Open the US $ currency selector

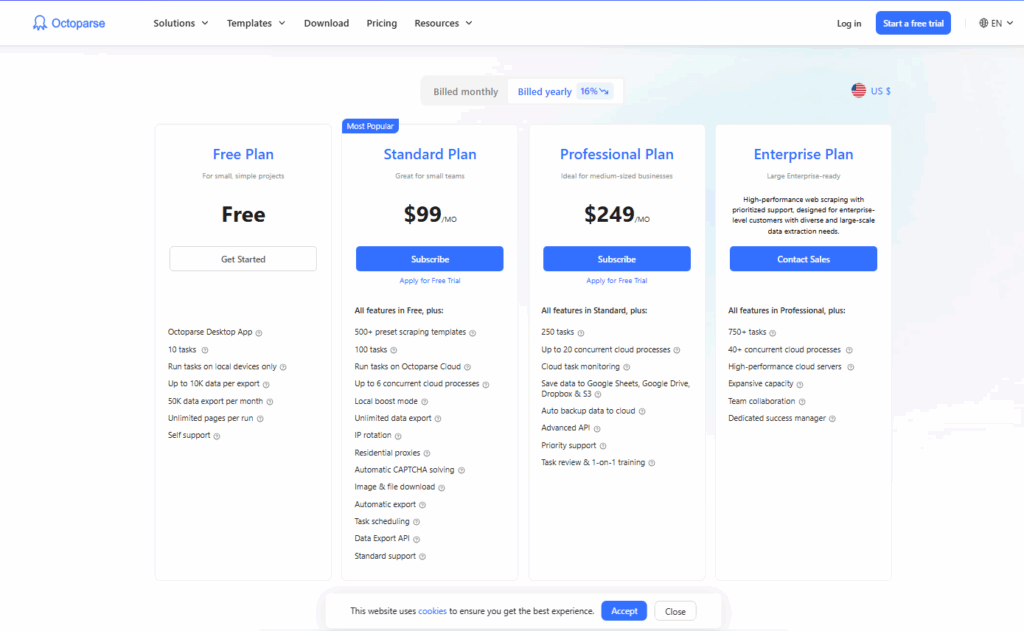pyautogui.click(x=871, y=91)
